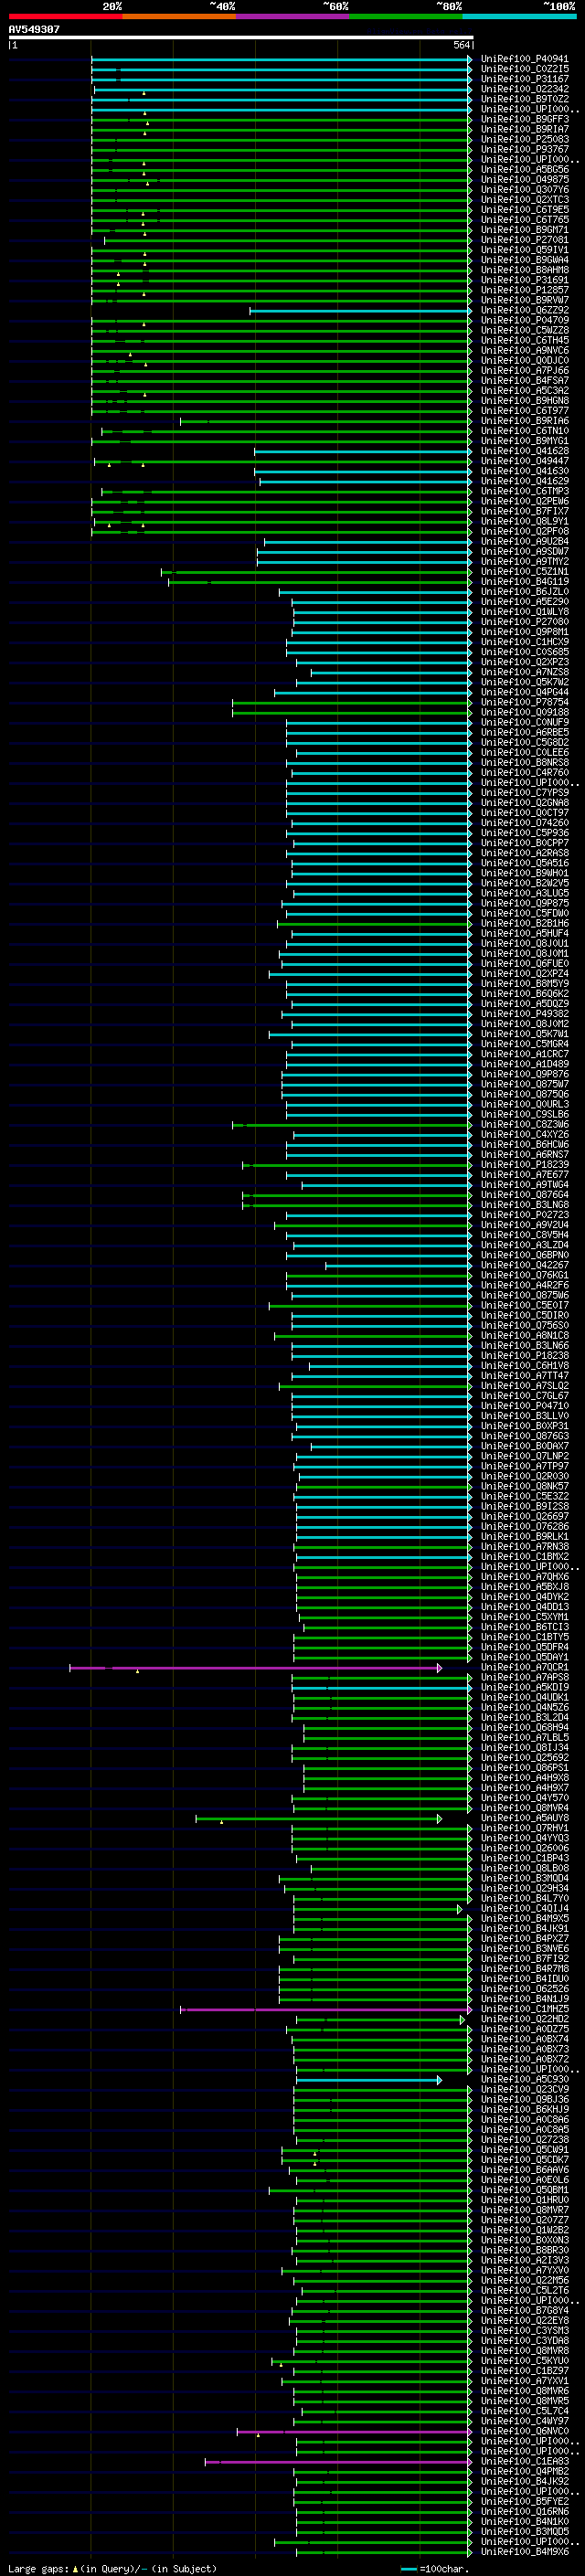
Task: Open hit UniRef100_P40941
Action: click(524, 59)
